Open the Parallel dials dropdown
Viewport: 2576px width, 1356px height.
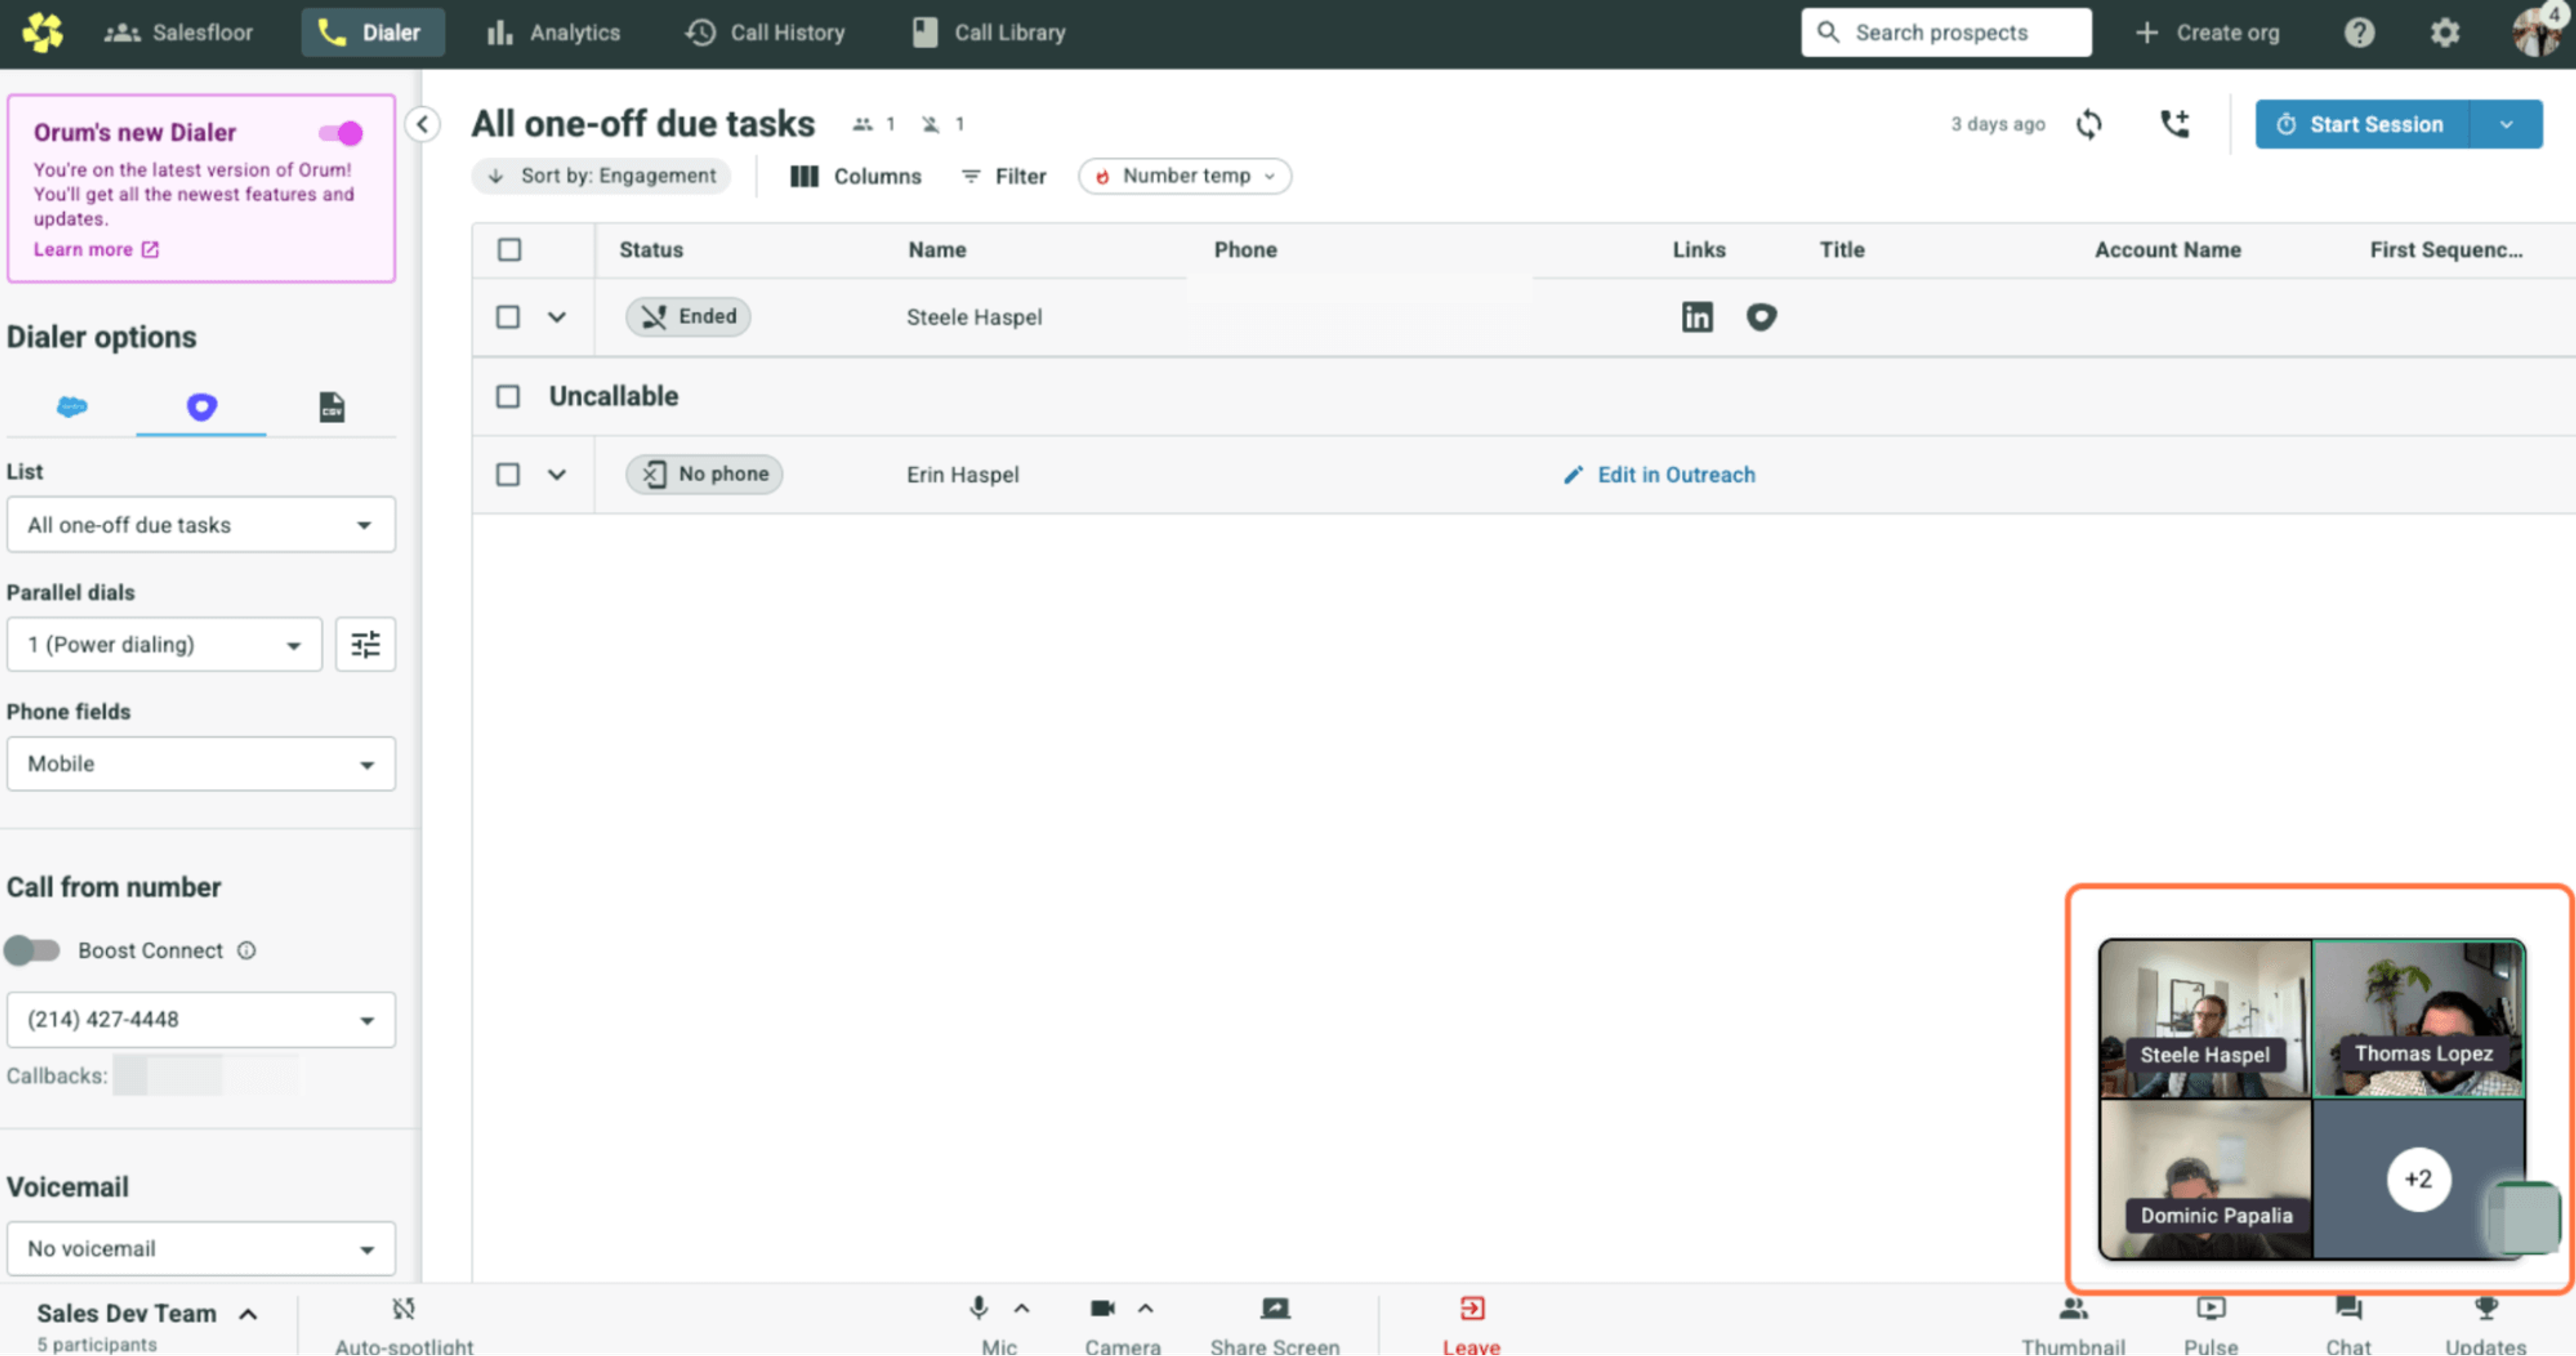pos(164,644)
